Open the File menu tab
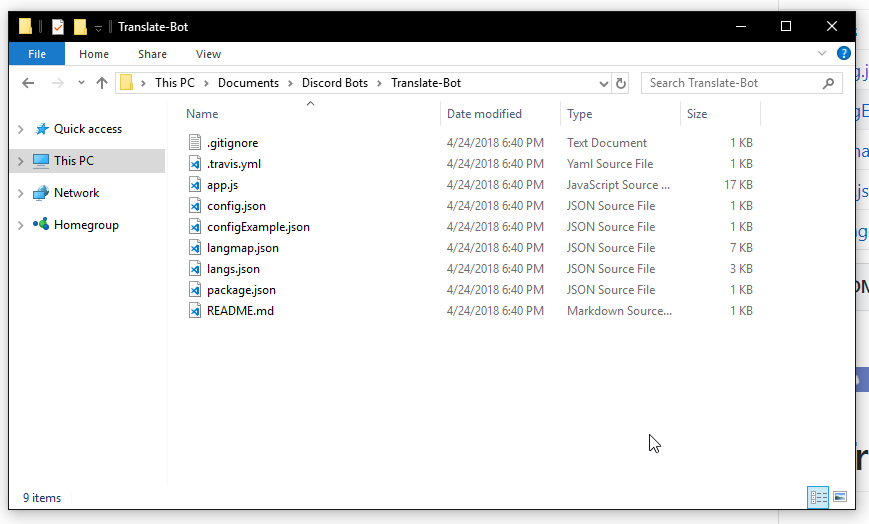Screen dimensions: 869x524 point(37,54)
